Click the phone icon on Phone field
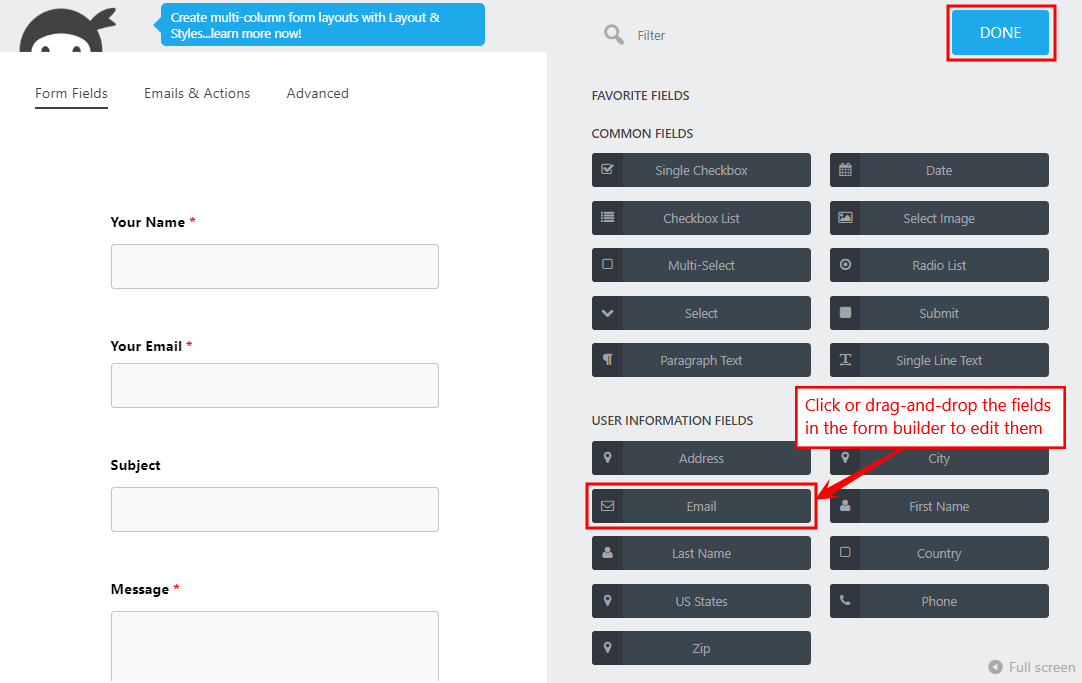 pyautogui.click(x=845, y=601)
